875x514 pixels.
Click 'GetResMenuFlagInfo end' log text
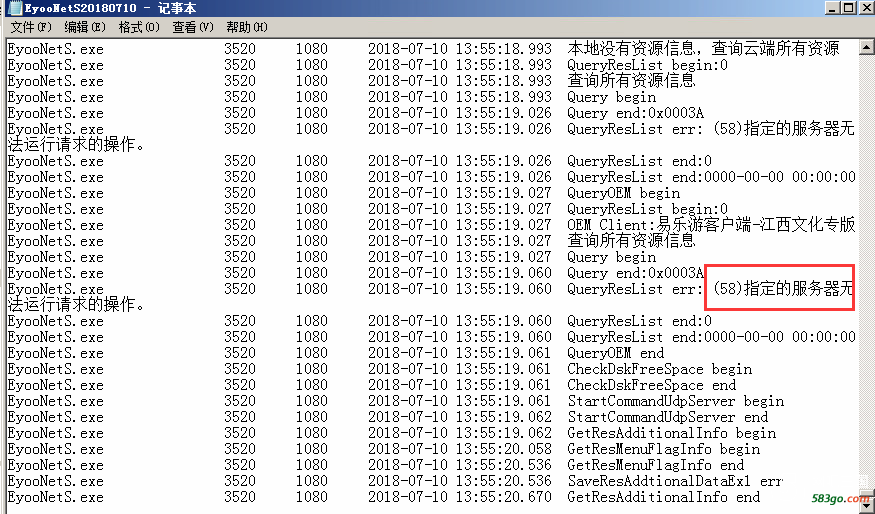(x=656, y=465)
